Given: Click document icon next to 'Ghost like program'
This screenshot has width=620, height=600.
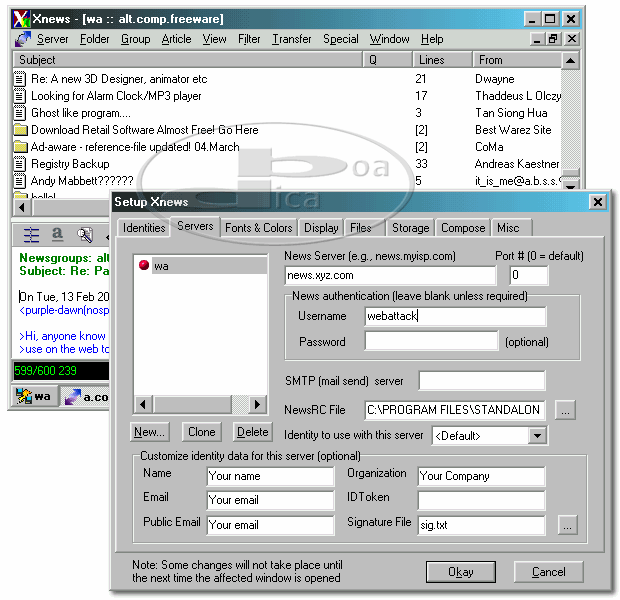Looking at the screenshot, I should [x=20, y=113].
